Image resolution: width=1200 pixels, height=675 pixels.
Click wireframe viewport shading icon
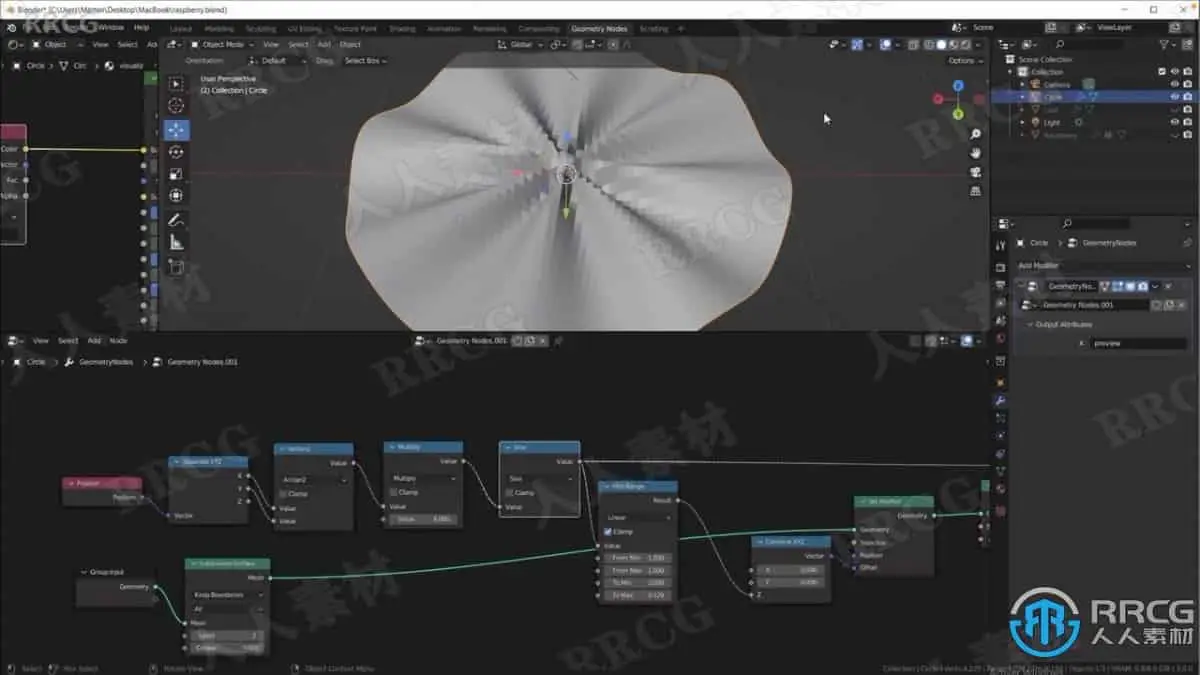tap(929, 45)
